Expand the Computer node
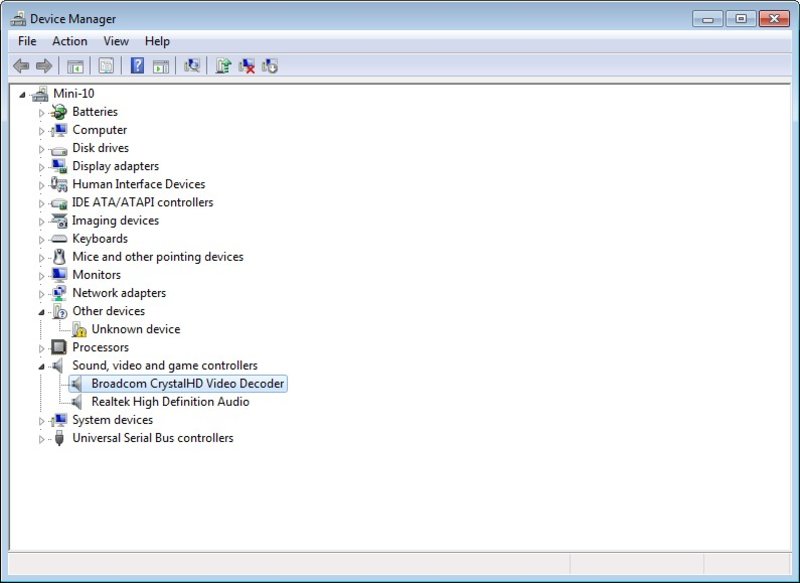Viewport: 800px width, 583px height. [x=41, y=131]
